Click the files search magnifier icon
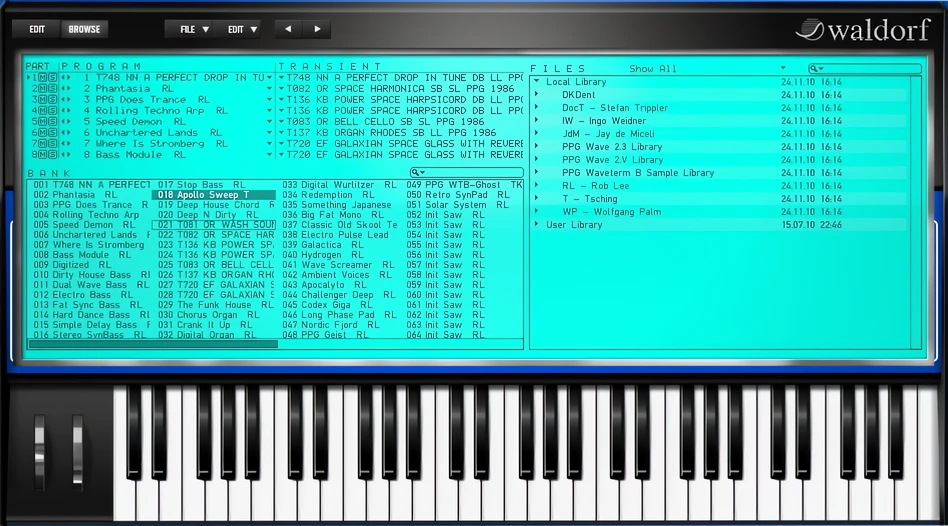This screenshot has height=526, width=948. coord(816,68)
